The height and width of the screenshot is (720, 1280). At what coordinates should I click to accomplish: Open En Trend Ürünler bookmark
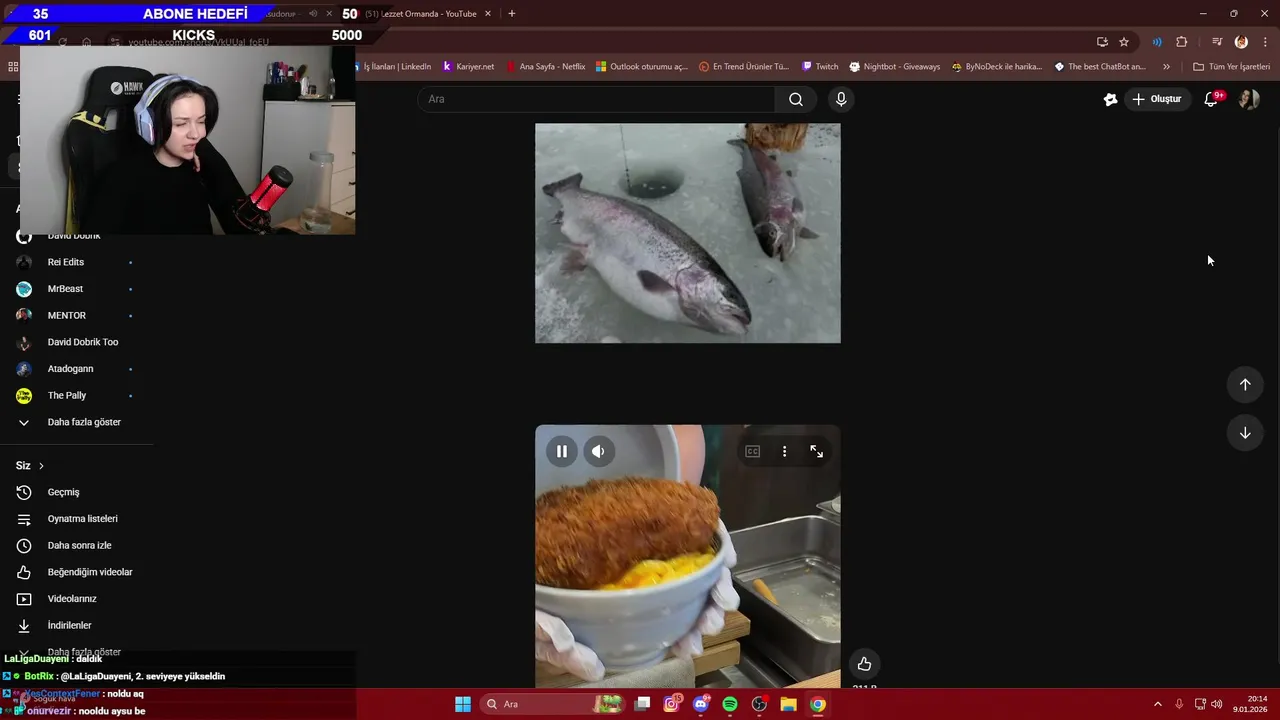(x=744, y=67)
